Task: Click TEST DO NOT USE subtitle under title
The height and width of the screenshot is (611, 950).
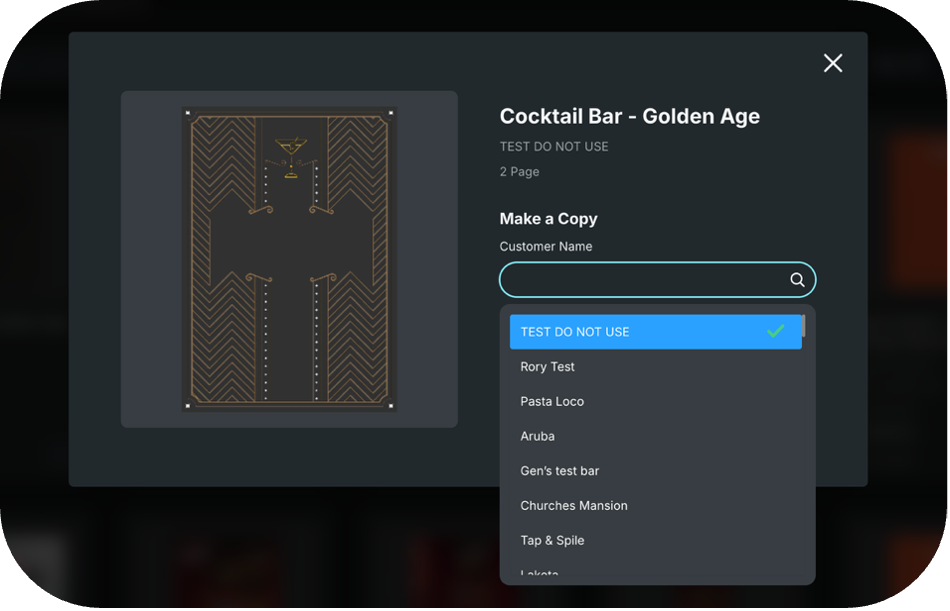Action: point(554,147)
